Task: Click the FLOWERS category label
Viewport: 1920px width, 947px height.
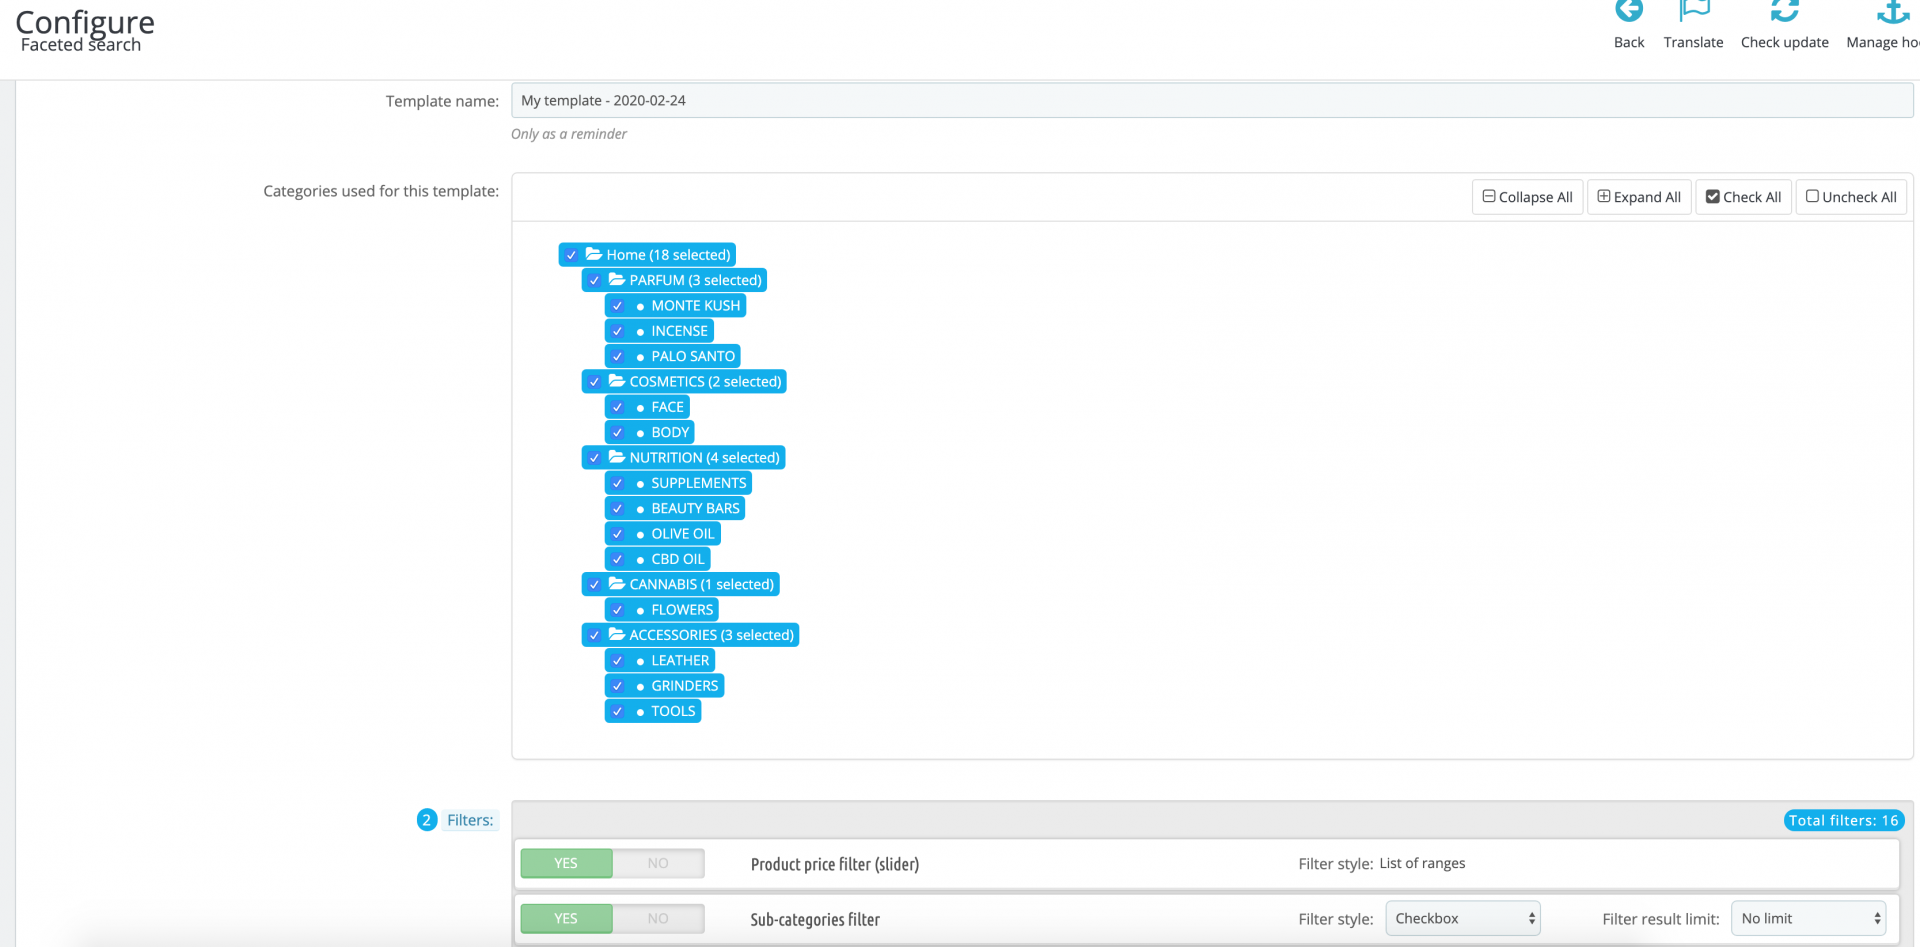Action: (x=683, y=610)
